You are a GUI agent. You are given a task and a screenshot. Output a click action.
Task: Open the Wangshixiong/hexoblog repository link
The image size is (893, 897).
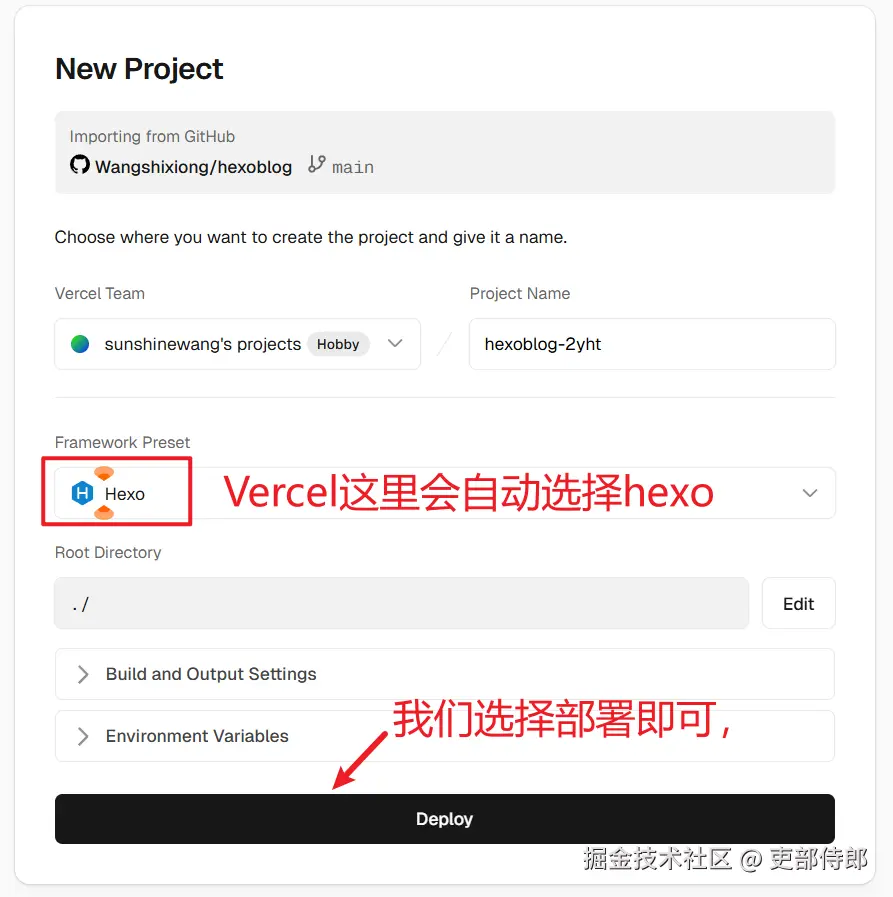(193, 167)
